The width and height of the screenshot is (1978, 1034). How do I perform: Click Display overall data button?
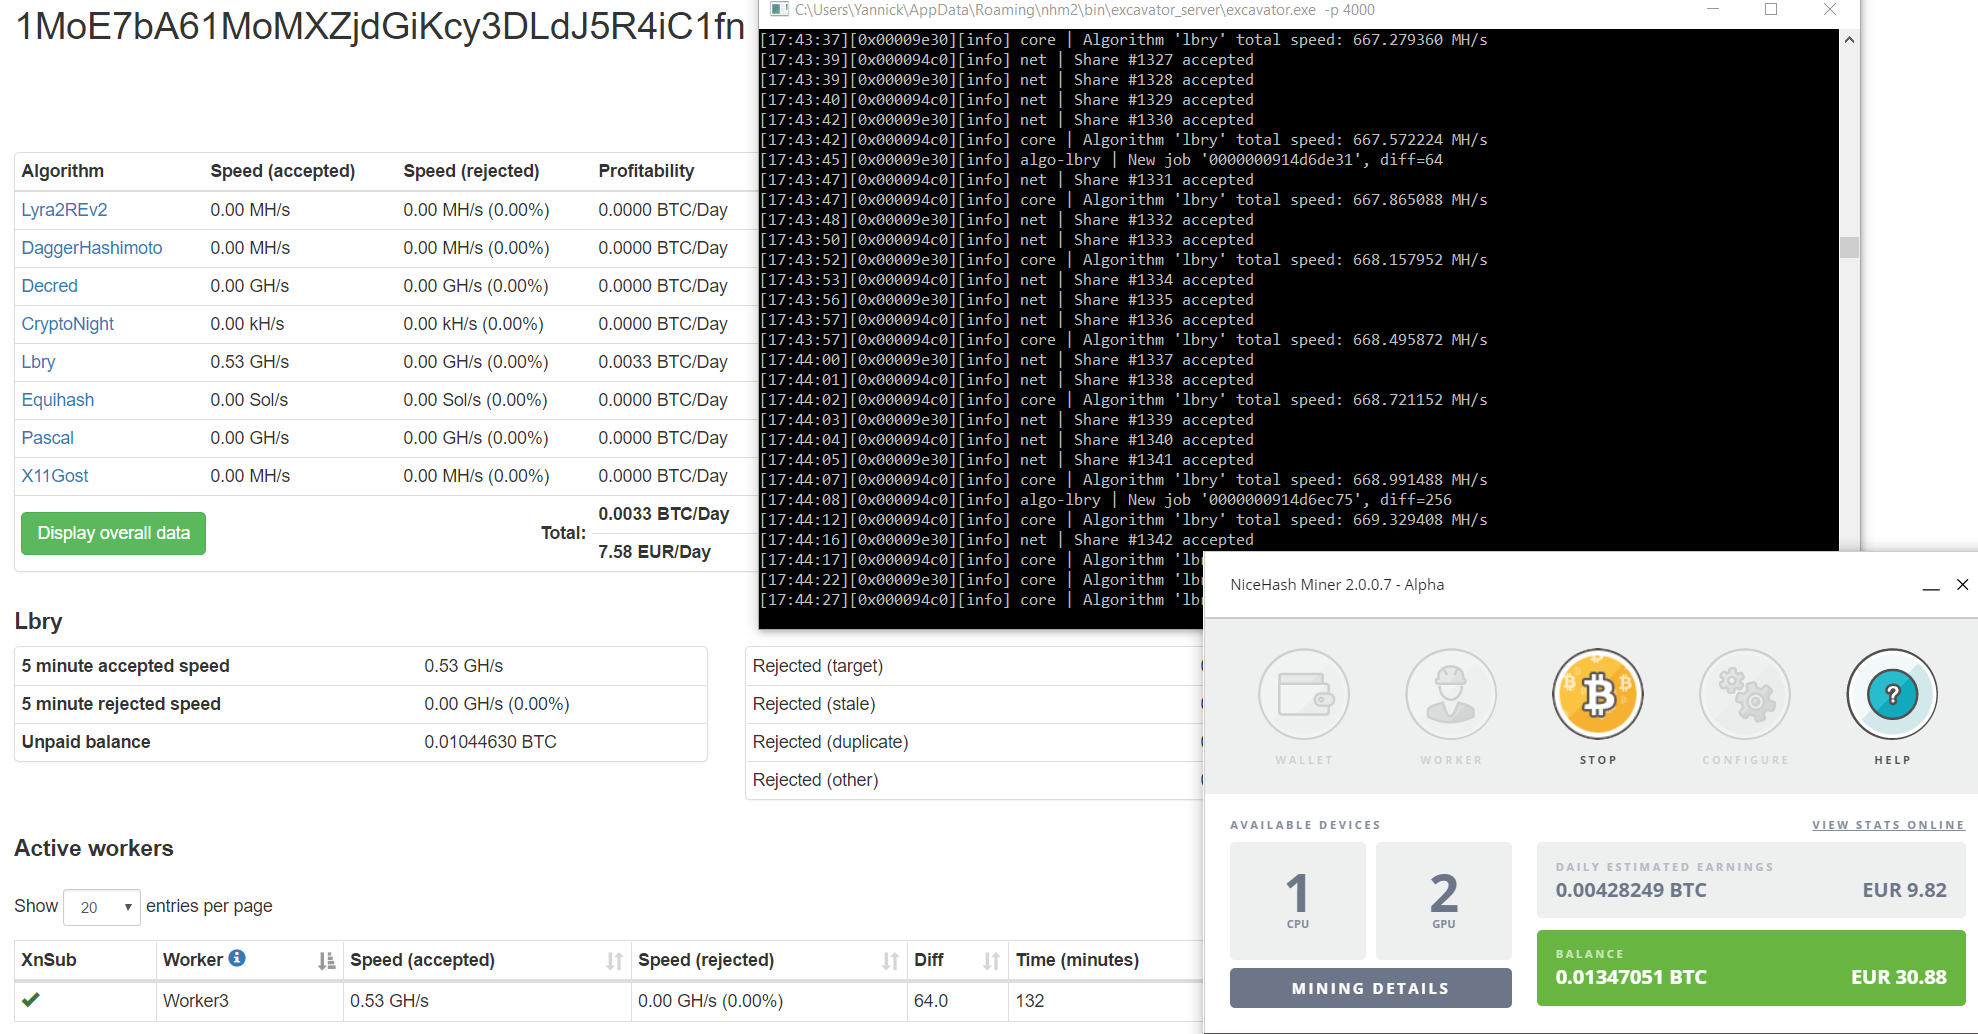coord(113,533)
